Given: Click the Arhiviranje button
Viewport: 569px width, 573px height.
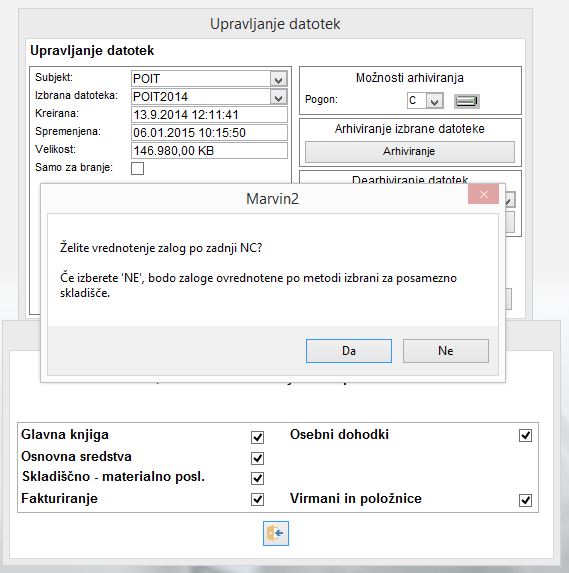Looking at the screenshot, I should [410, 151].
